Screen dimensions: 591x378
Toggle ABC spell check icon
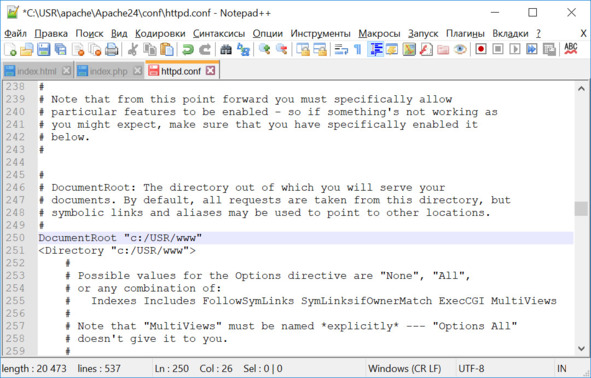(x=571, y=49)
